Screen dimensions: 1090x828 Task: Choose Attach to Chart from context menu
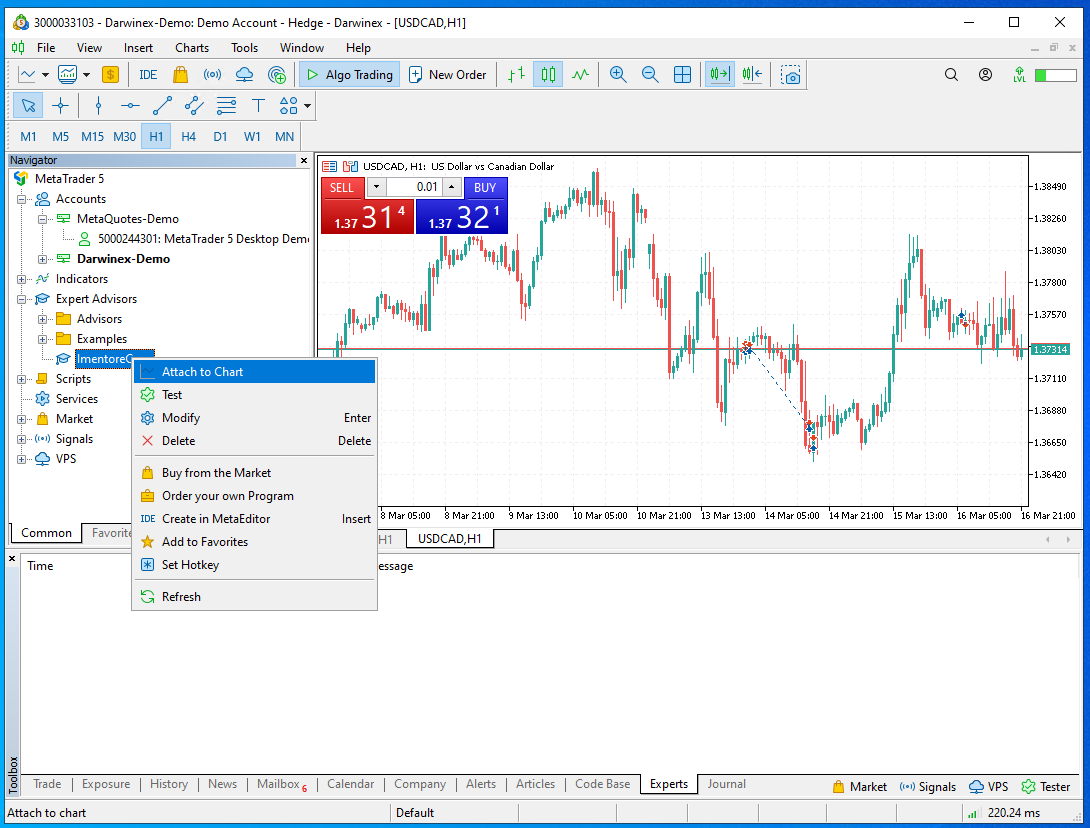254,372
